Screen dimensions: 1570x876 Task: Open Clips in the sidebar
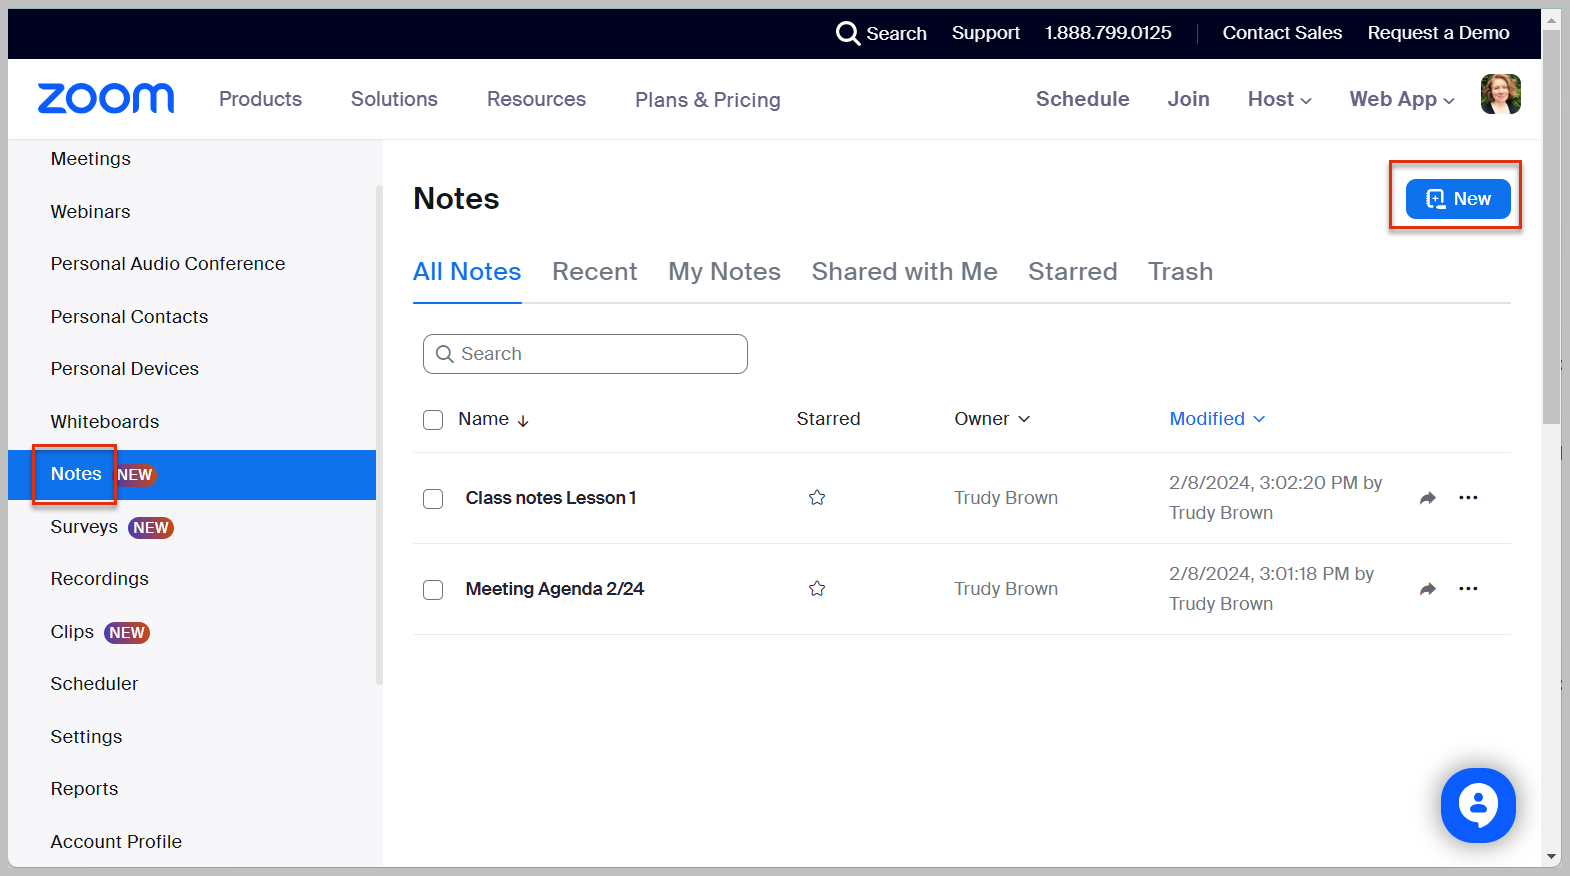tap(73, 632)
